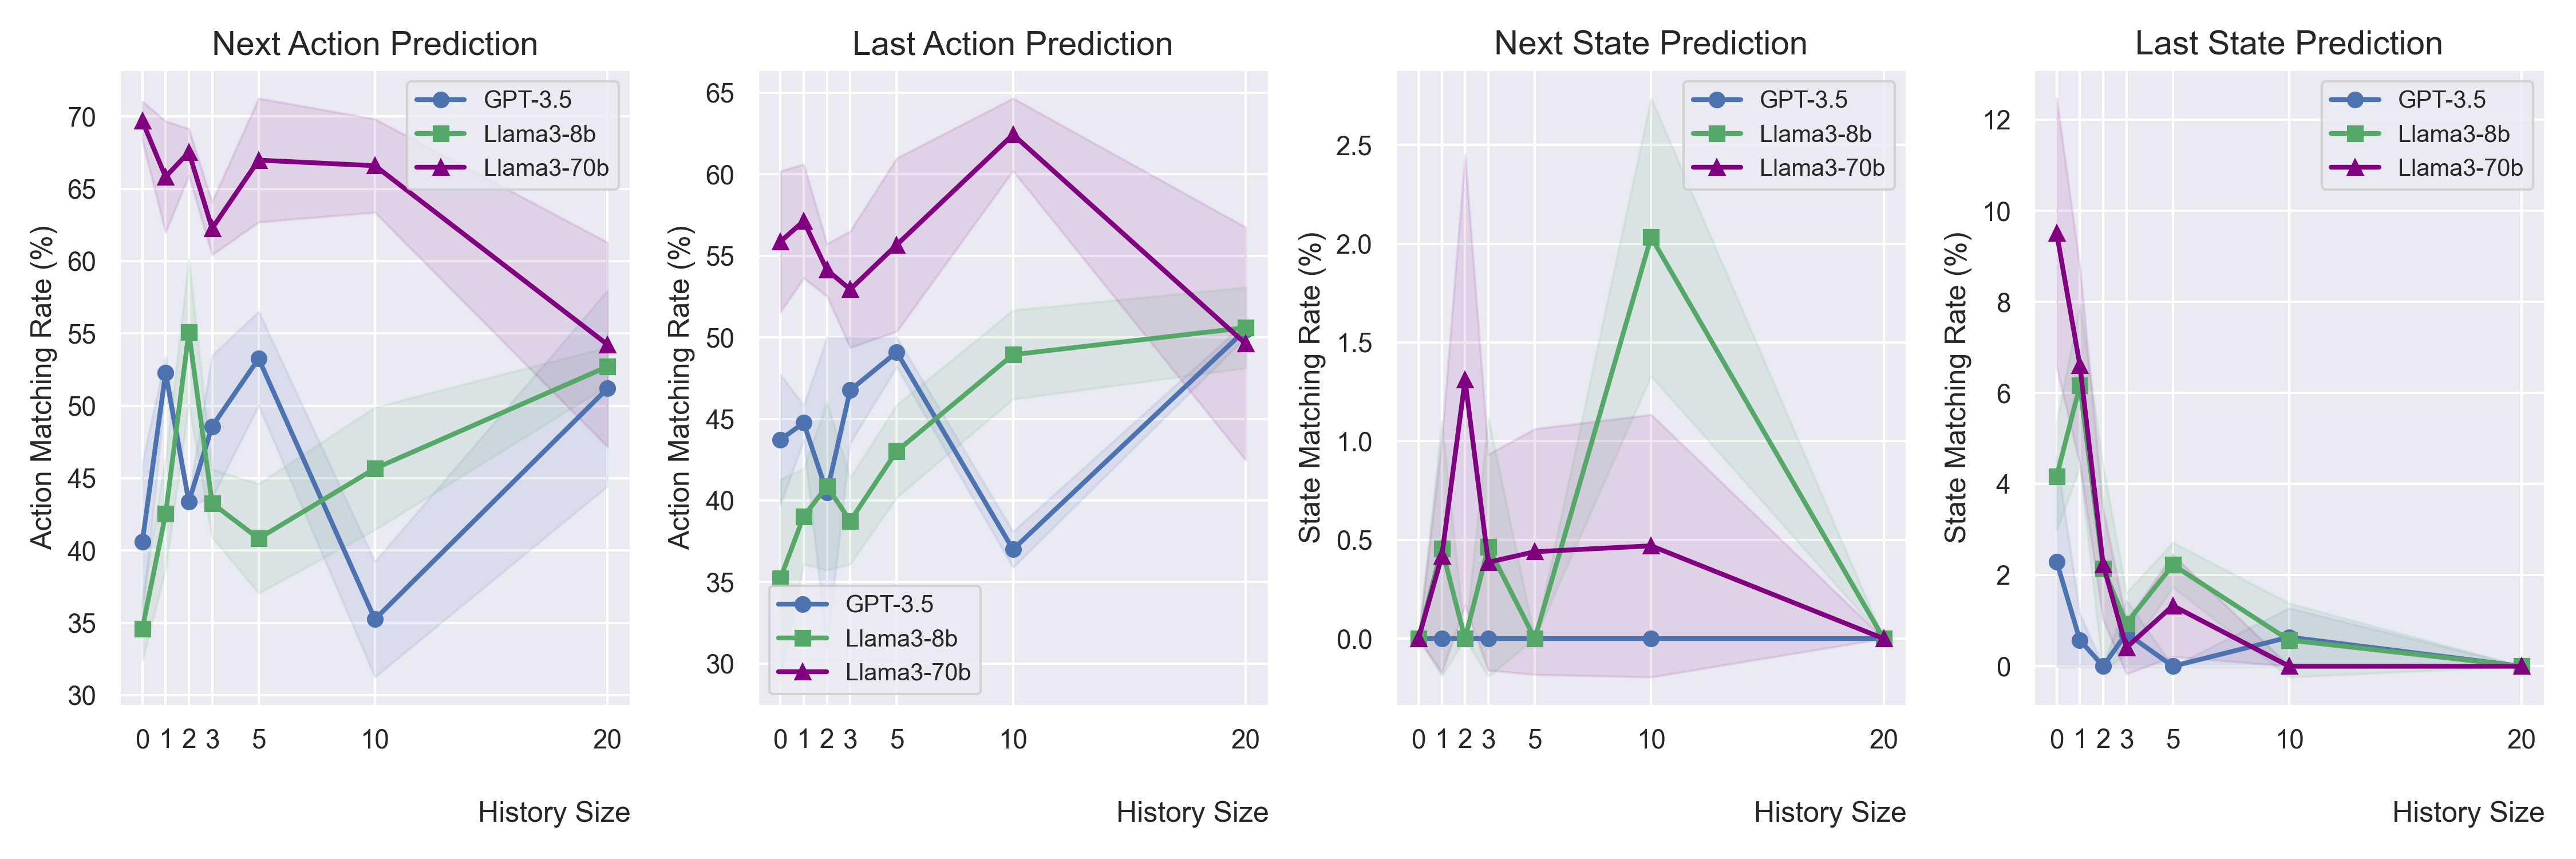The width and height of the screenshot is (2576, 859).
Task: Click the Llama3-8b legend marker in Next State Prediction
Action: click(1717, 134)
